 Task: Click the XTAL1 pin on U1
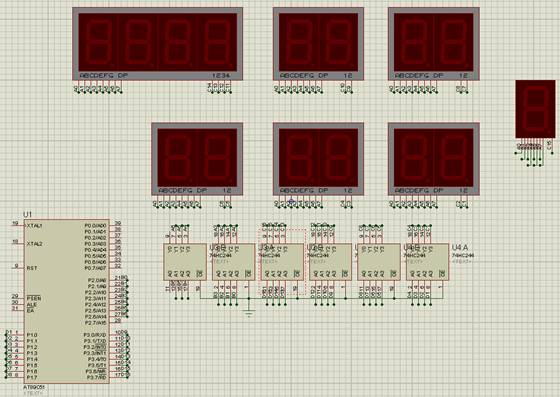point(34,226)
